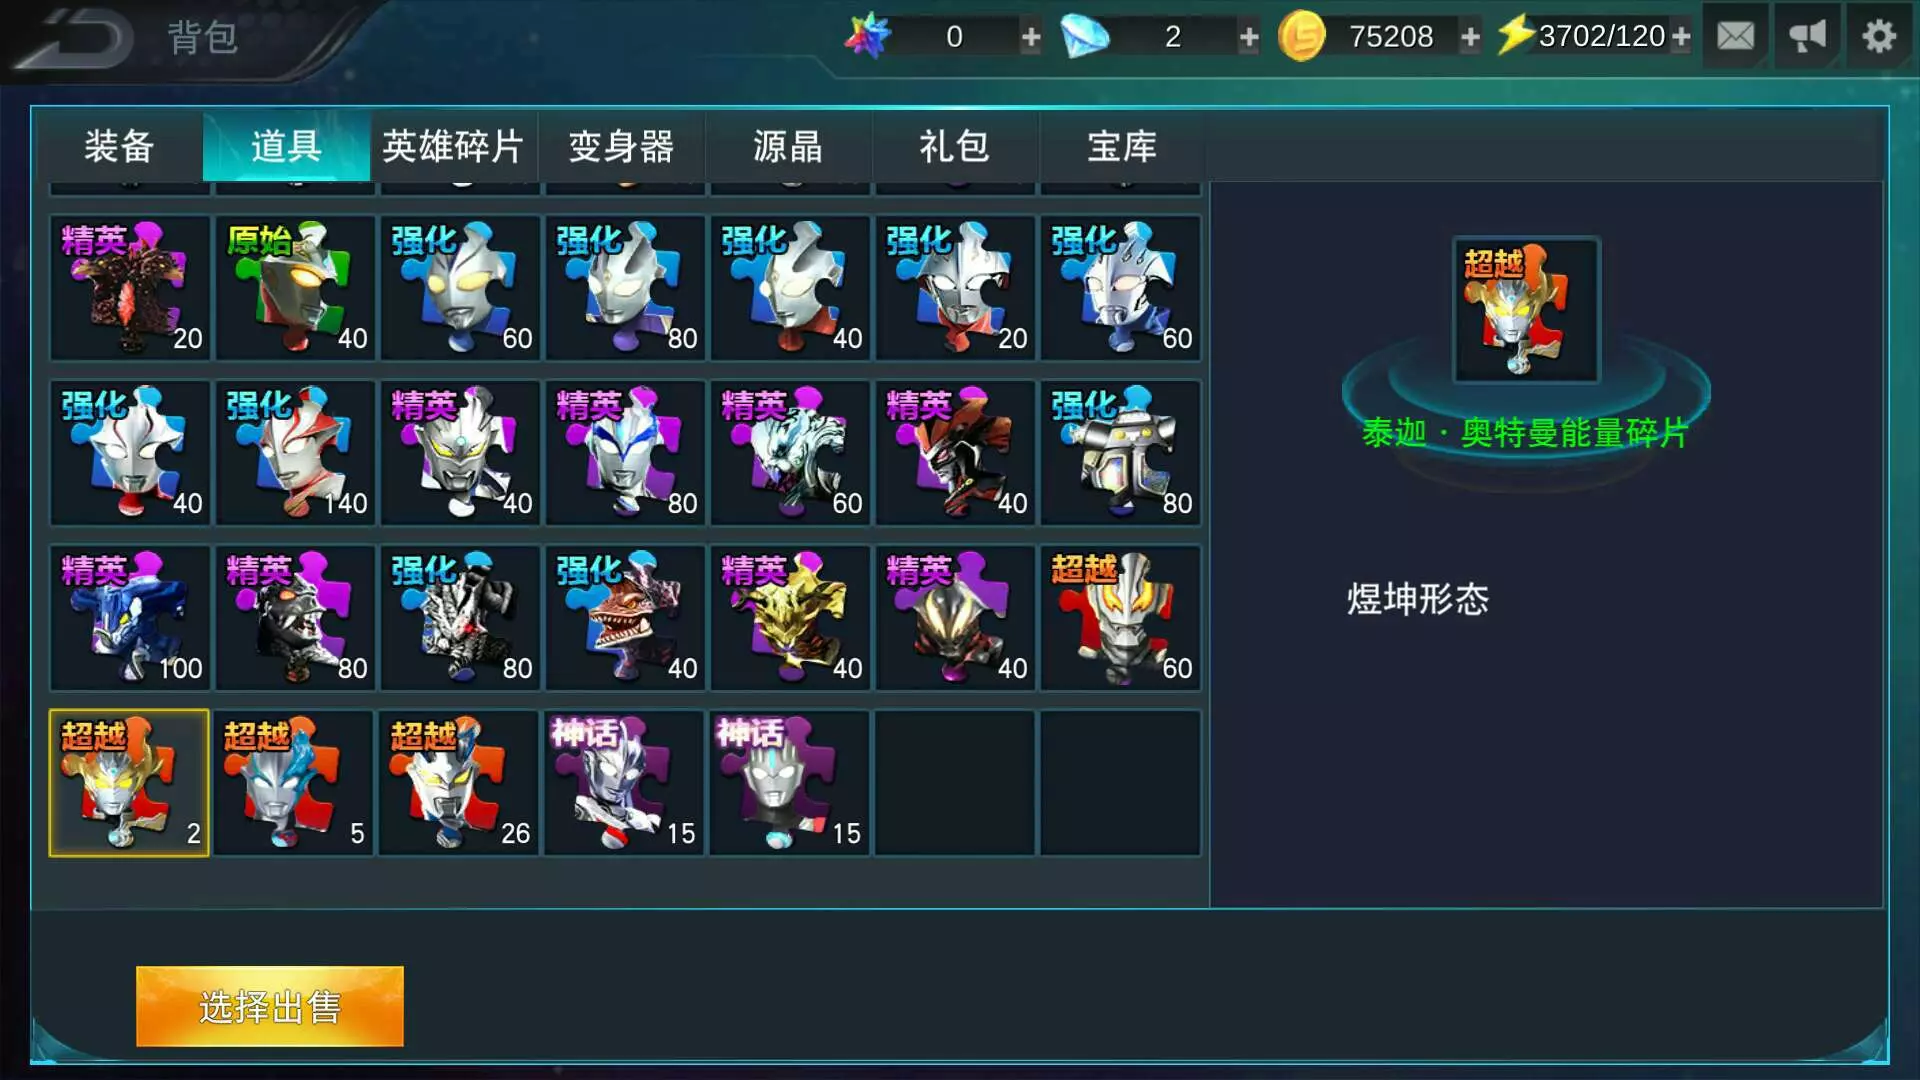Image resolution: width=1920 pixels, height=1080 pixels.
Task: Select the 精英 fragment with count 100
Action: coord(130,618)
